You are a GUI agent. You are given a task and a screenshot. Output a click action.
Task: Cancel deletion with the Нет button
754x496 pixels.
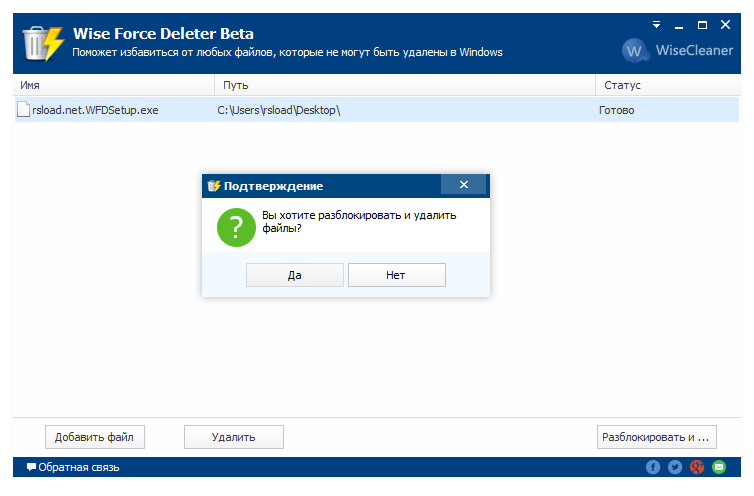point(397,275)
